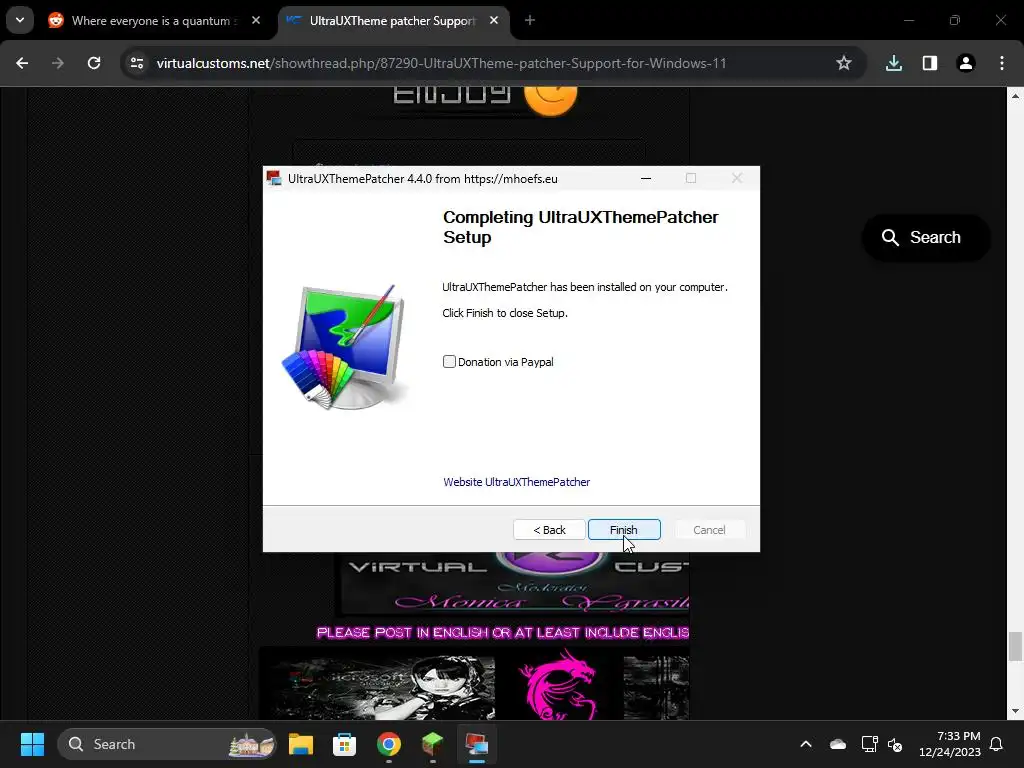Select the UltraUXTheme patcher Support tab
The height and width of the screenshot is (768, 1024).
tap(393, 21)
